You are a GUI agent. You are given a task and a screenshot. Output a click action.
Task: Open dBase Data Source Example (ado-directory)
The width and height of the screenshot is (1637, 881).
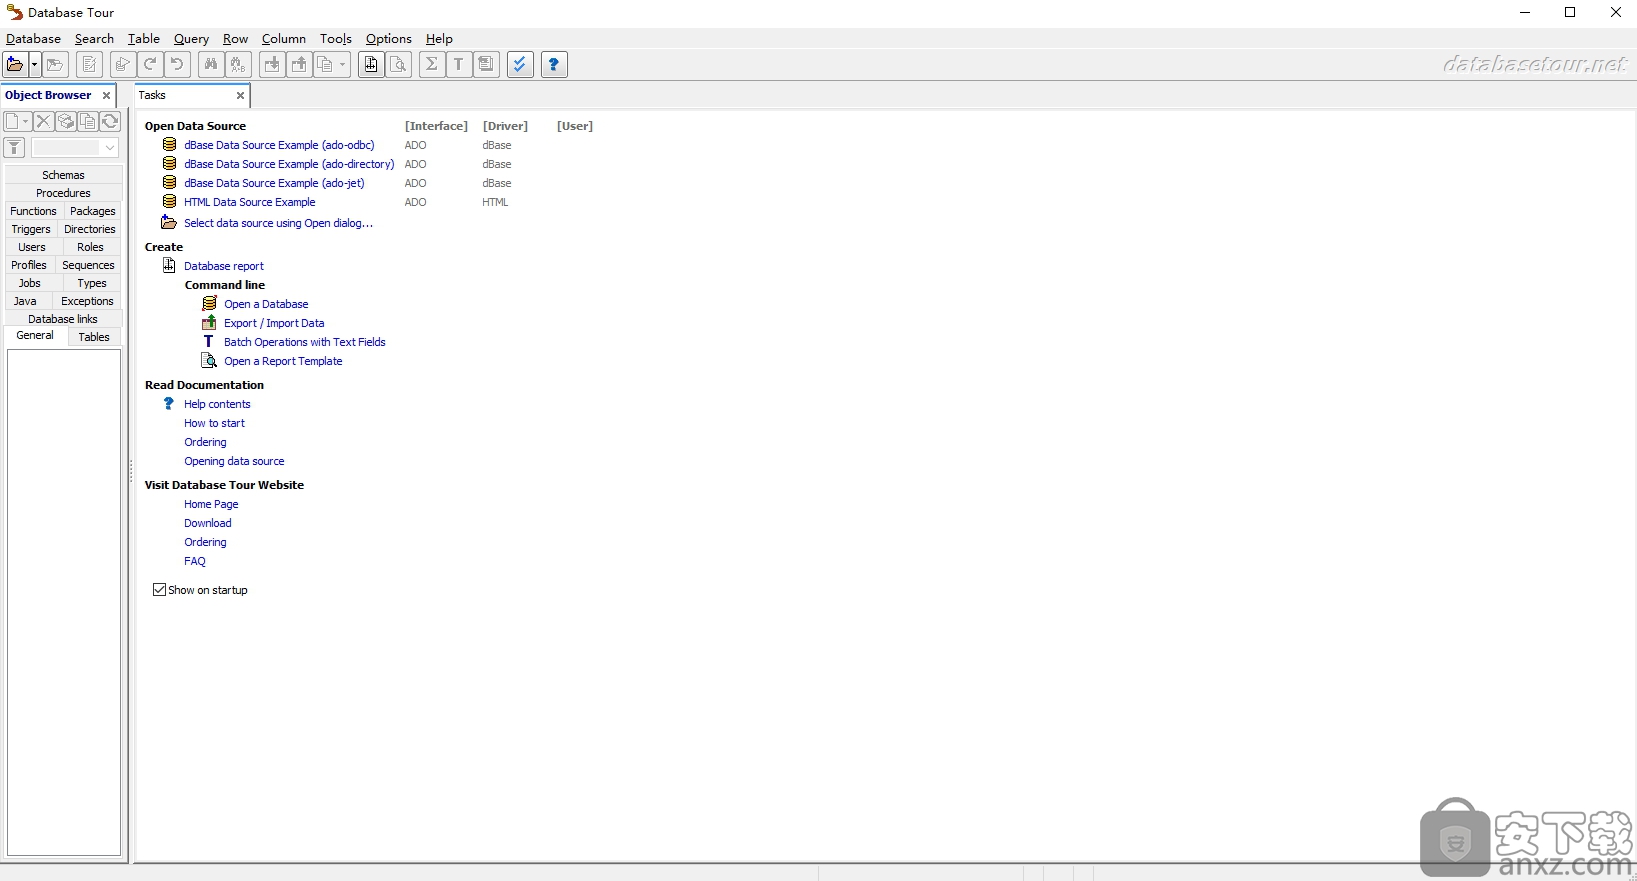click(x=289, y=164)
